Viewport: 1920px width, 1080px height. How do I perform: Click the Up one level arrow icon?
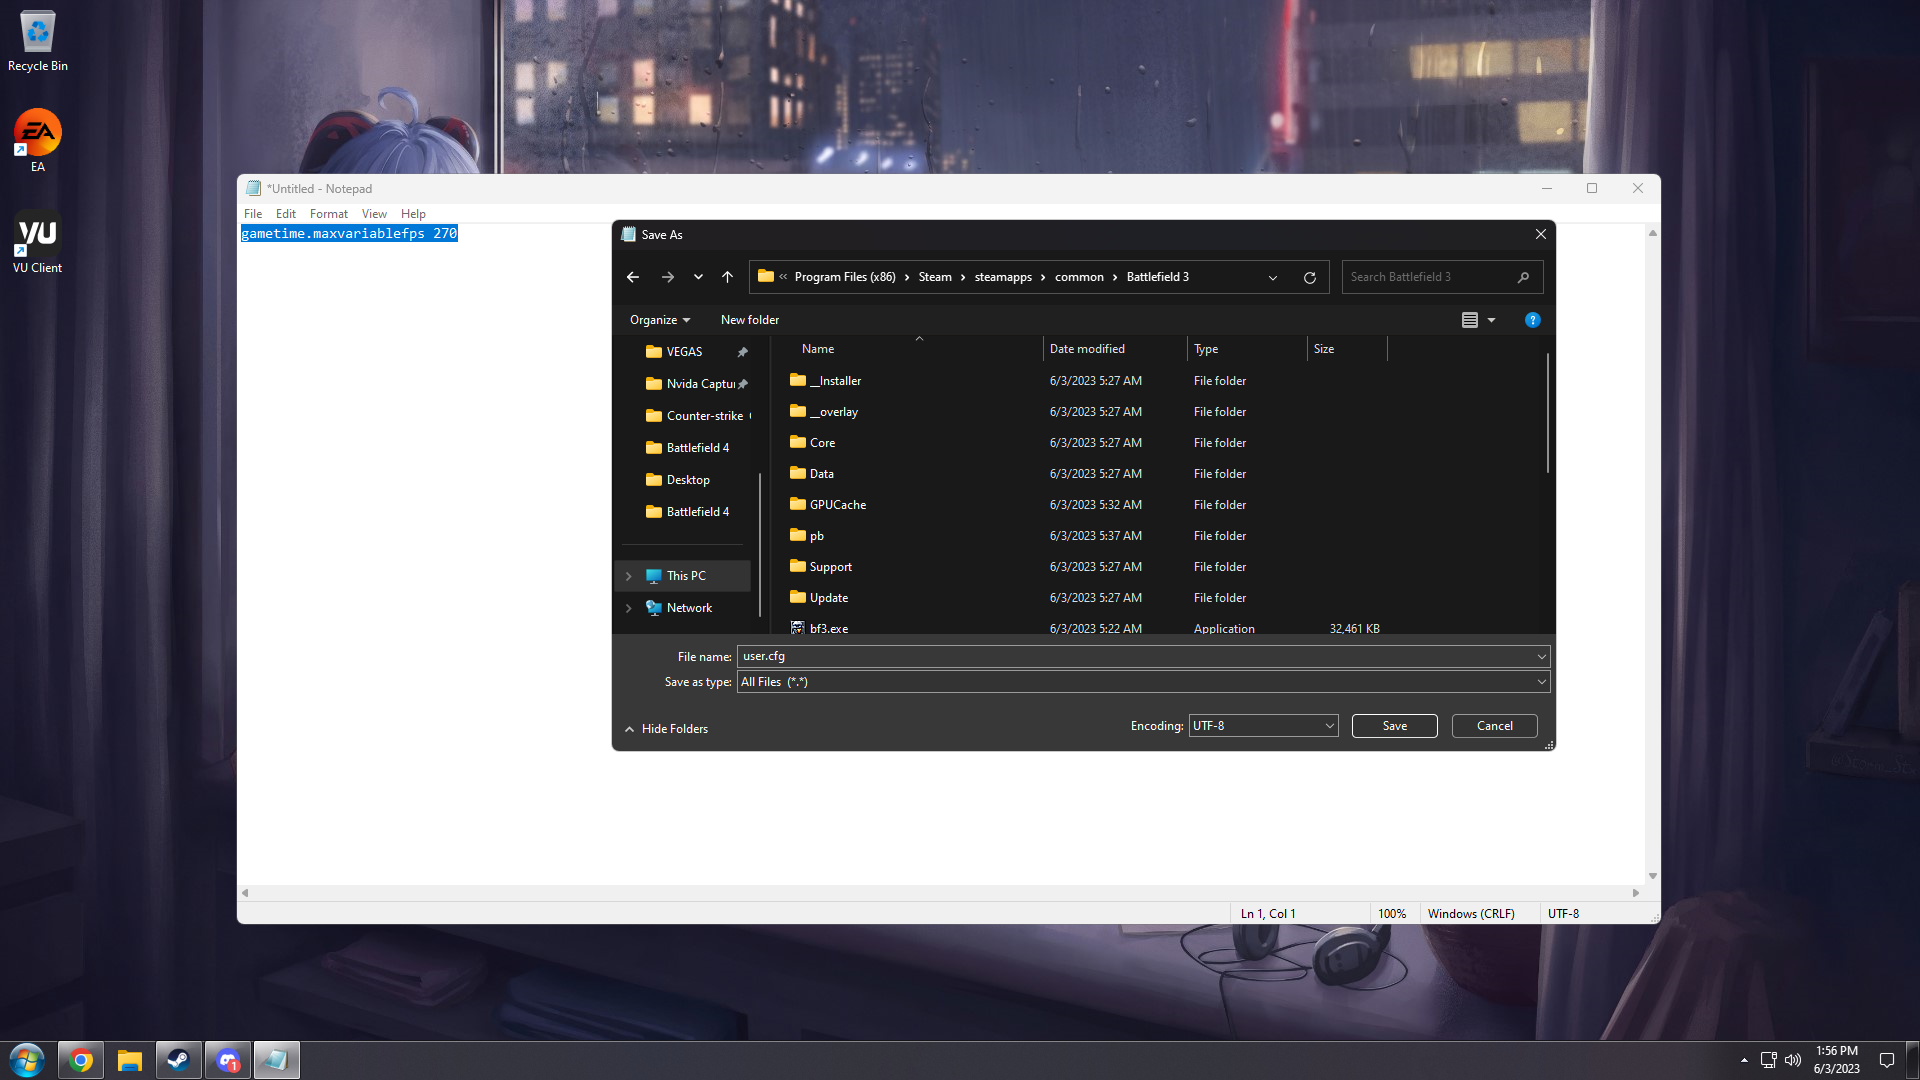click(x=727, y=277)
